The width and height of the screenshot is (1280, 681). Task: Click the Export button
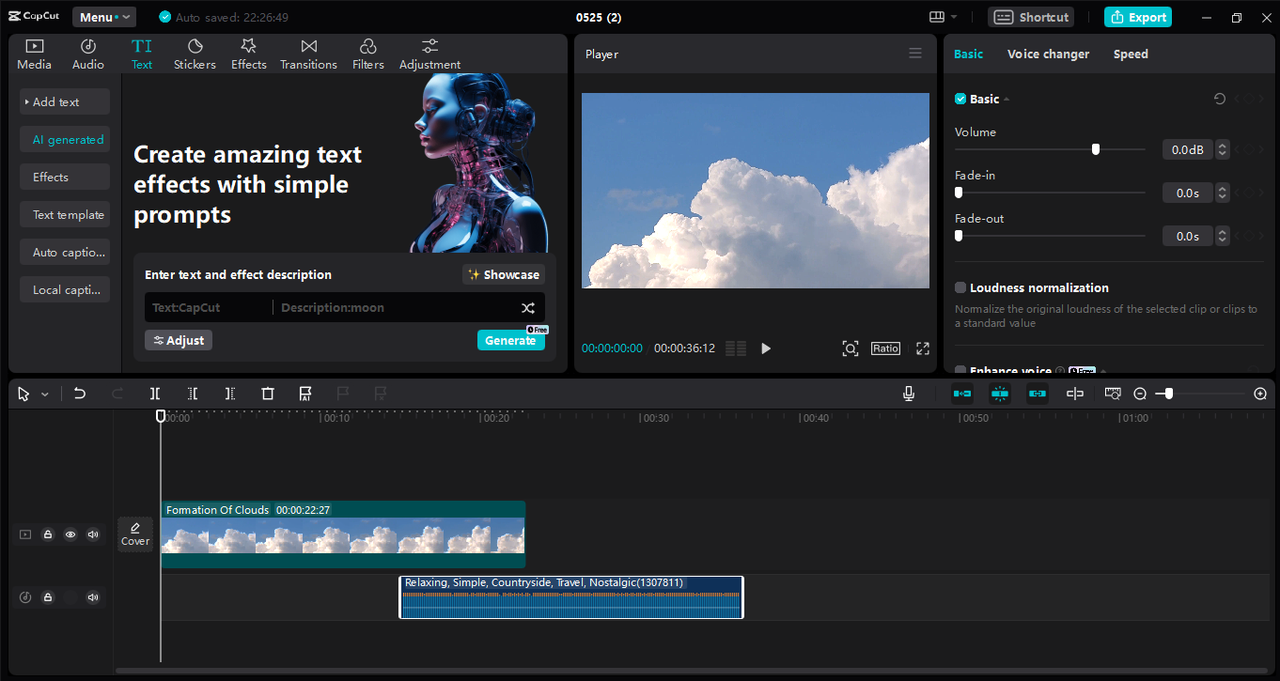pyautogui.click(x=1138, y=17)
